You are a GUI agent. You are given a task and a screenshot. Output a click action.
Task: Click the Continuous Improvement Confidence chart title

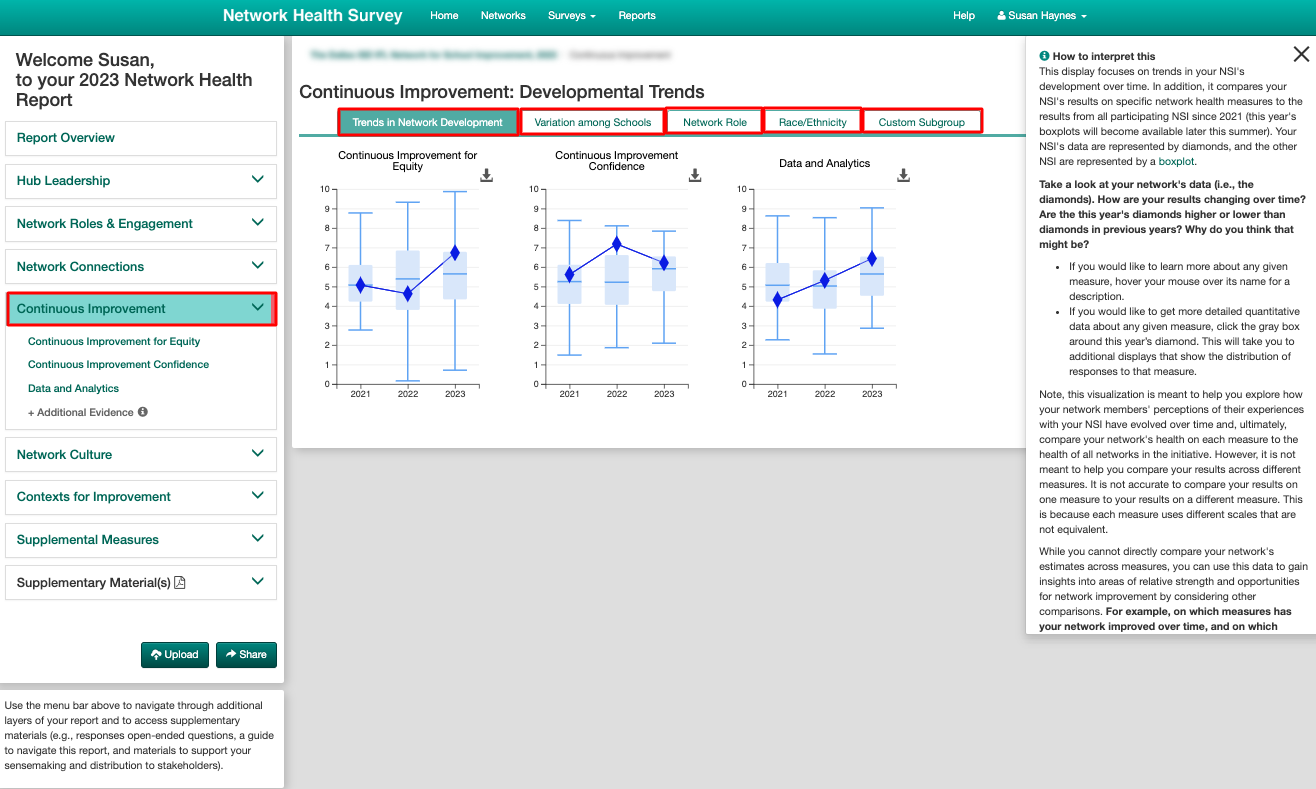[617, 161]
